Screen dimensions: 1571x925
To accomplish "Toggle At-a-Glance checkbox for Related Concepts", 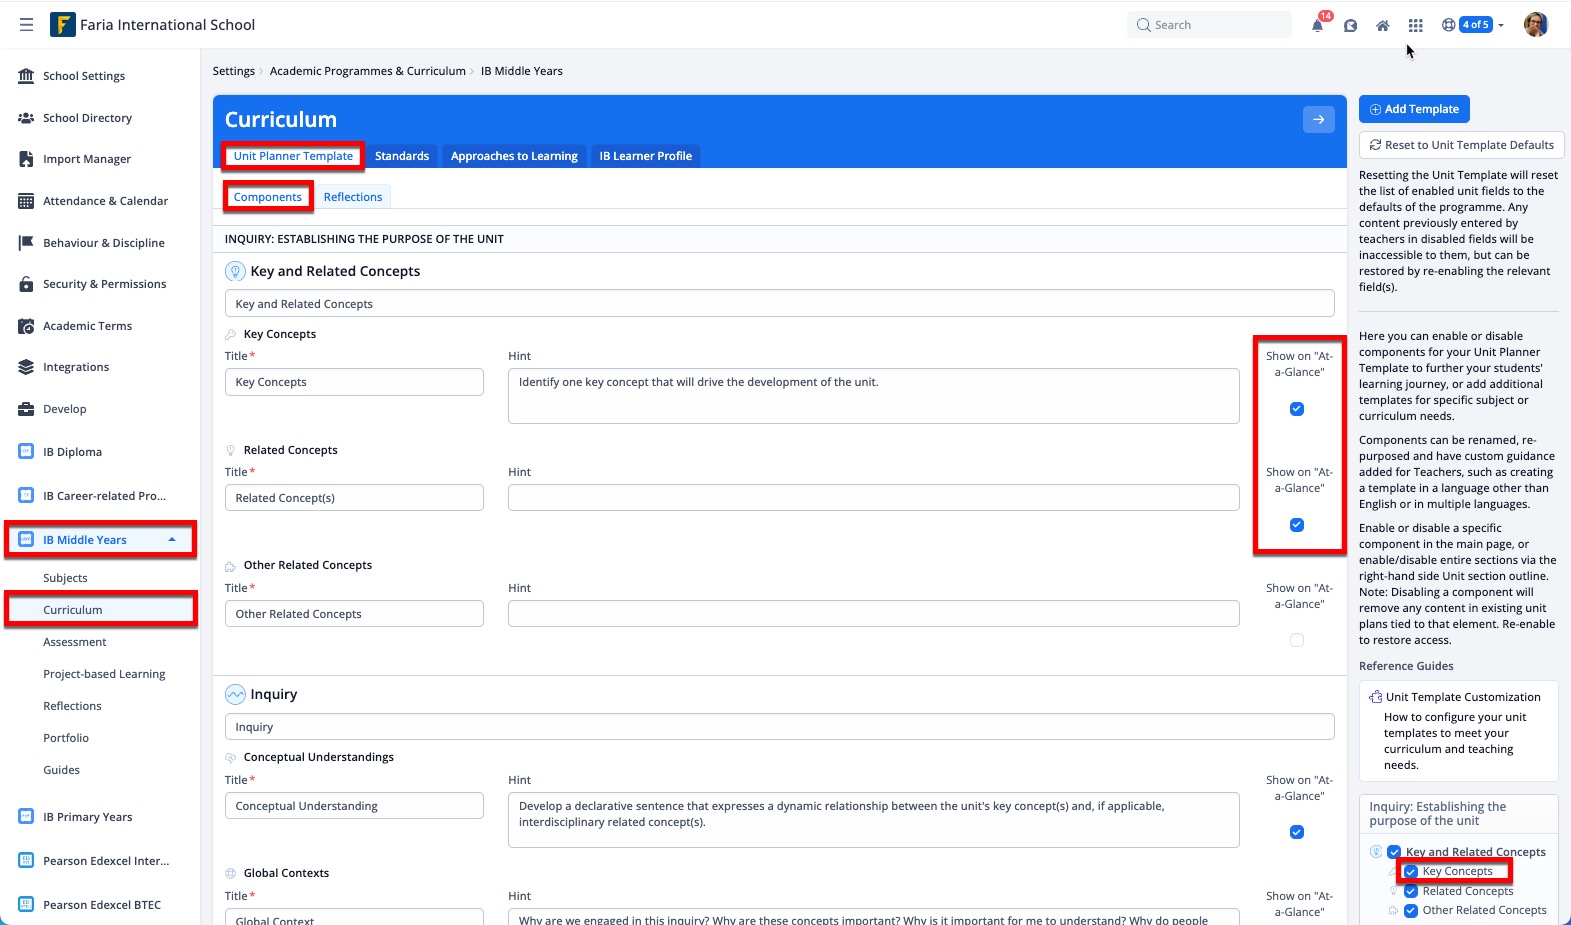I will [x=1297, y=525].
